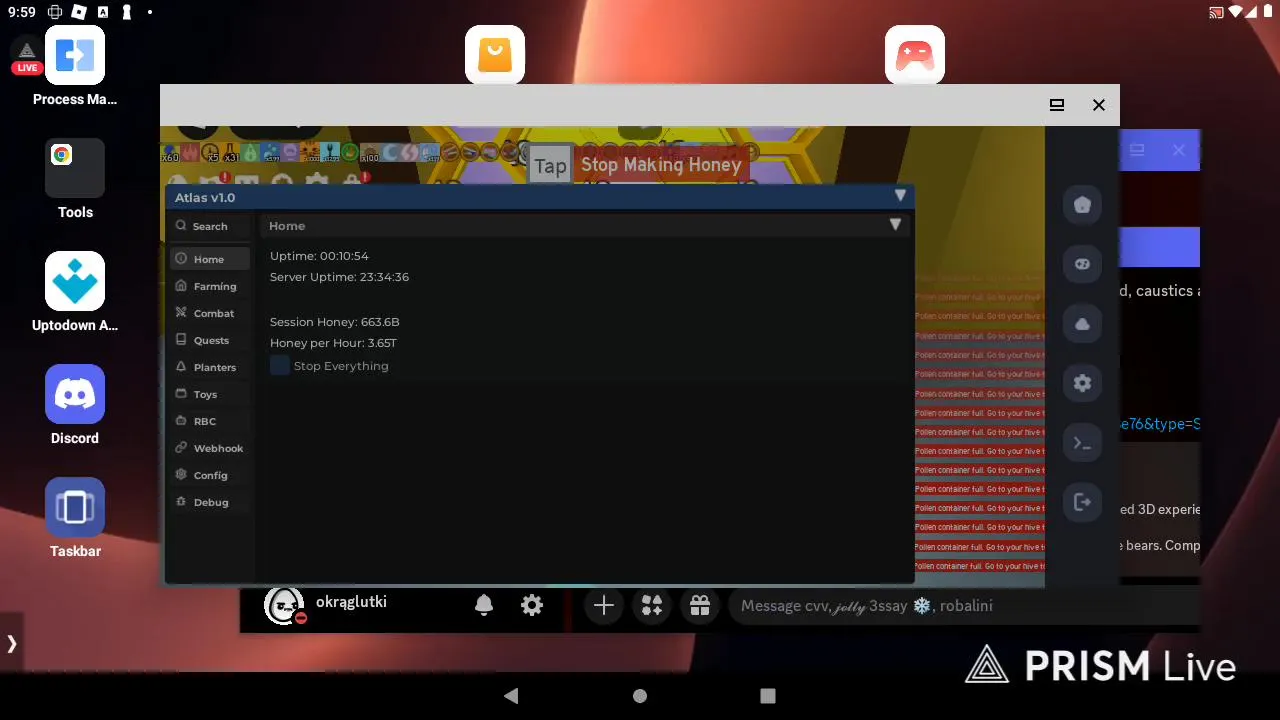
Task: Click the Uptime: 00:10:54 text
Action: [319, 256]
